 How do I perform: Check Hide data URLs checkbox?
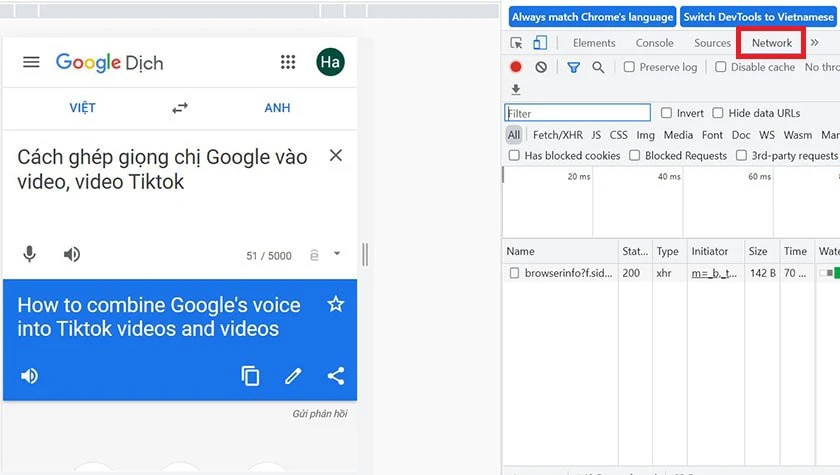(718, 113)
